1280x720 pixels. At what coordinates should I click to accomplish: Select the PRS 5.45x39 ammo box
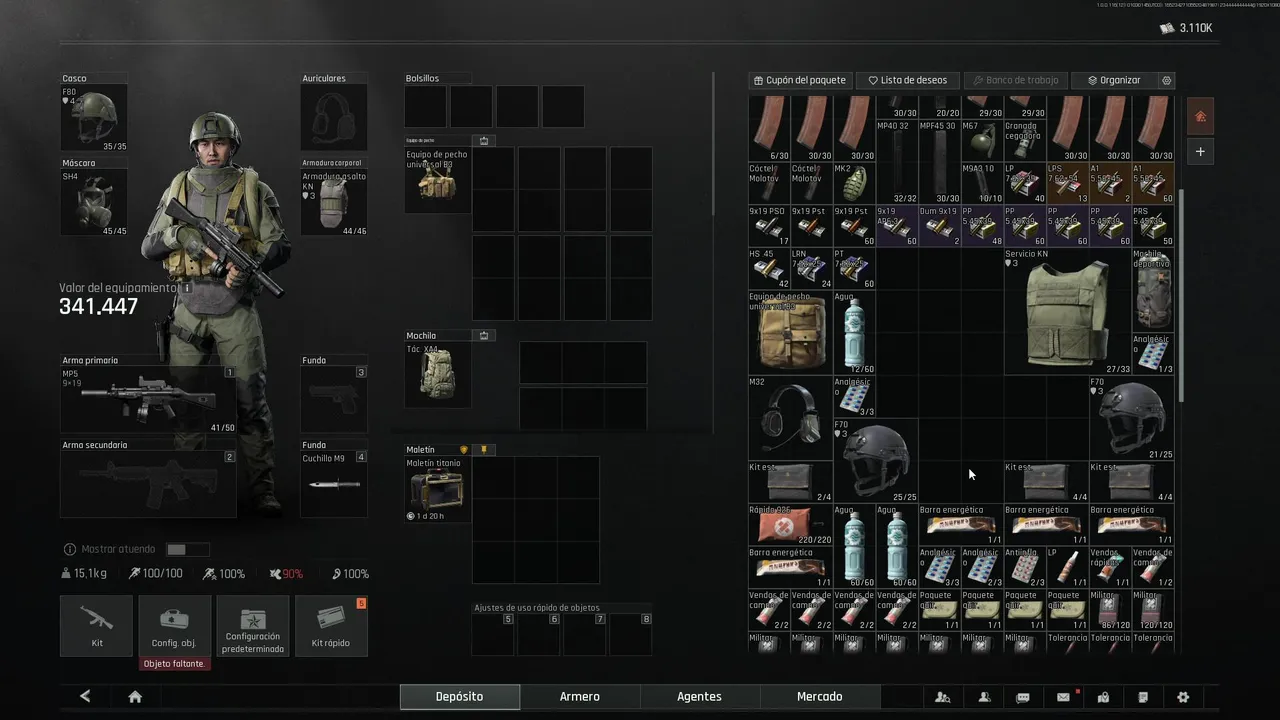(1153, 226)
